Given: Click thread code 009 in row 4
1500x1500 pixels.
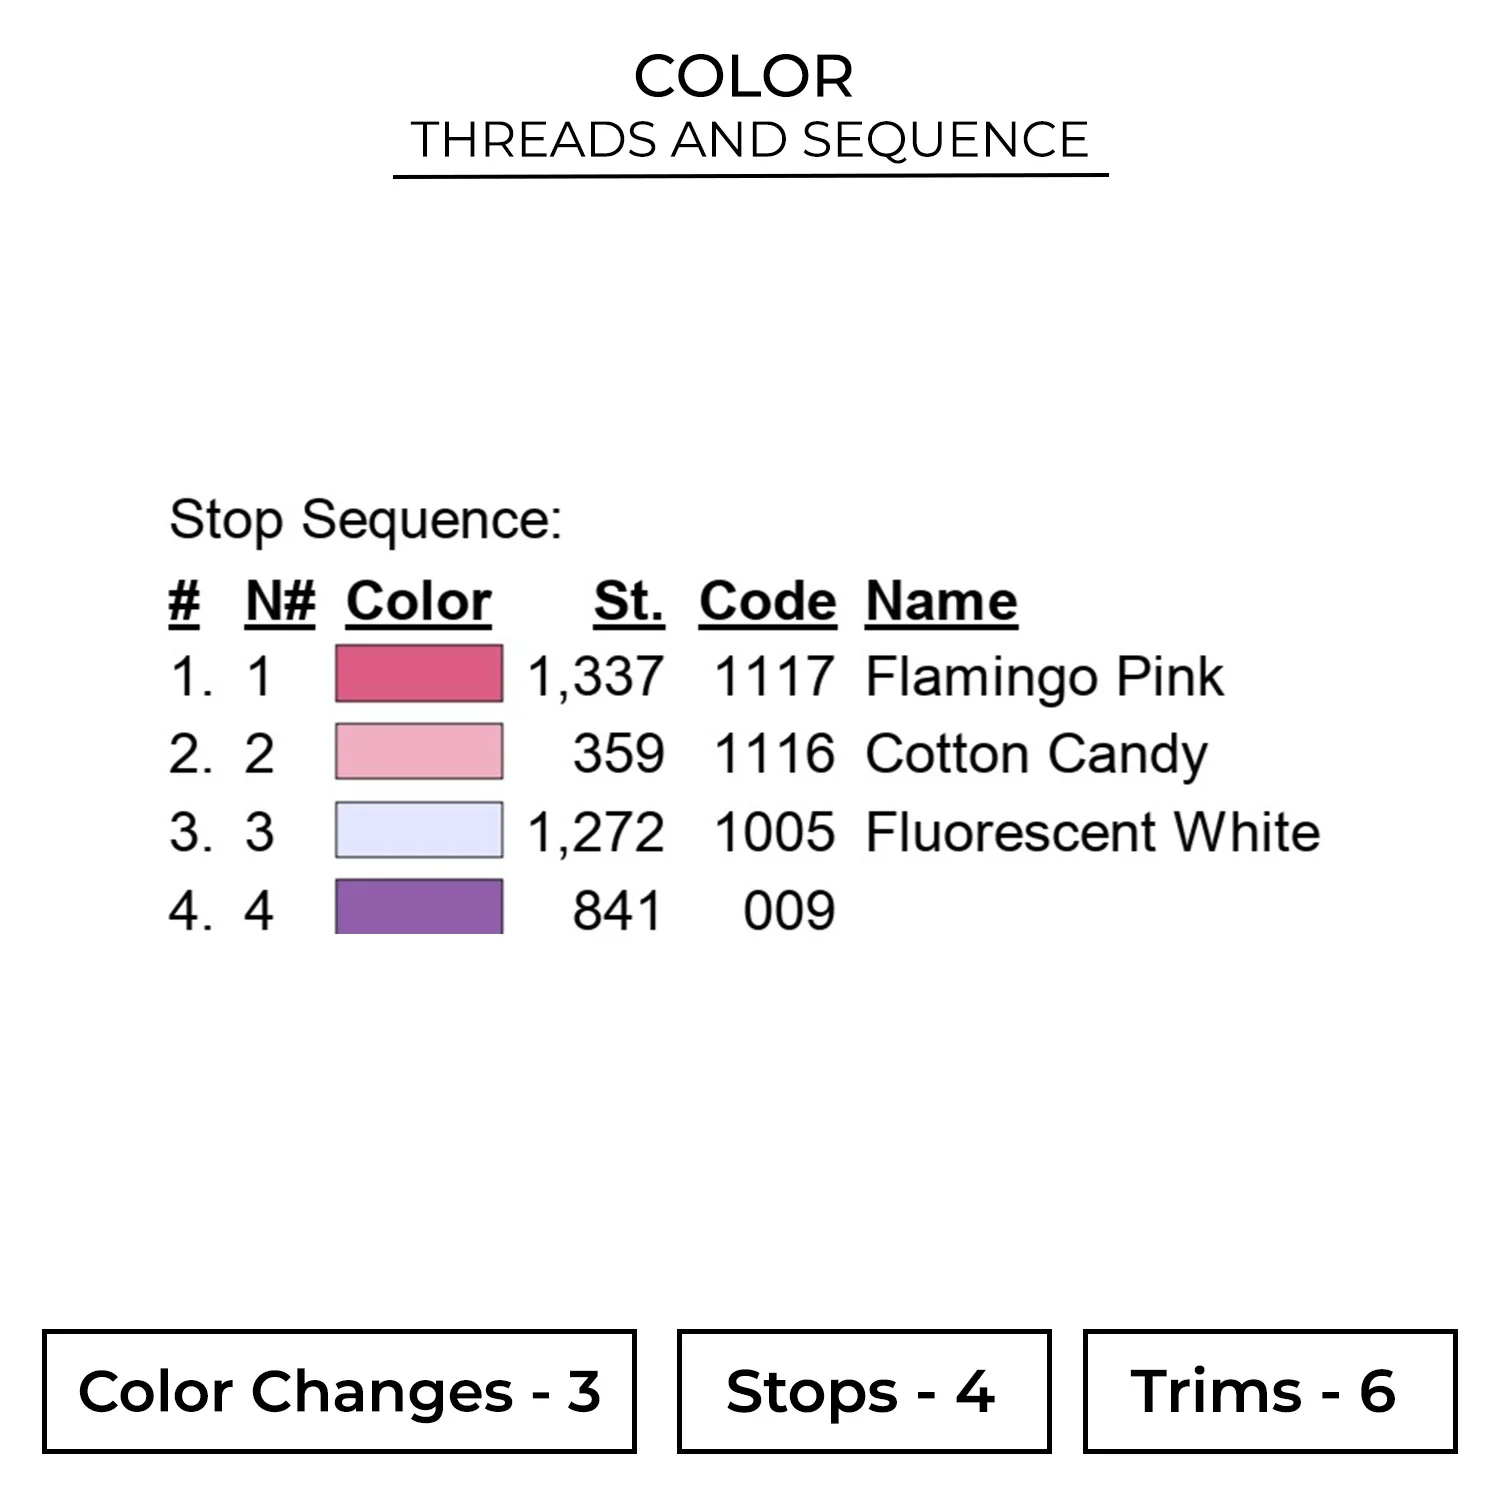Looking at the screenshot, I should [x=789, y=910].
